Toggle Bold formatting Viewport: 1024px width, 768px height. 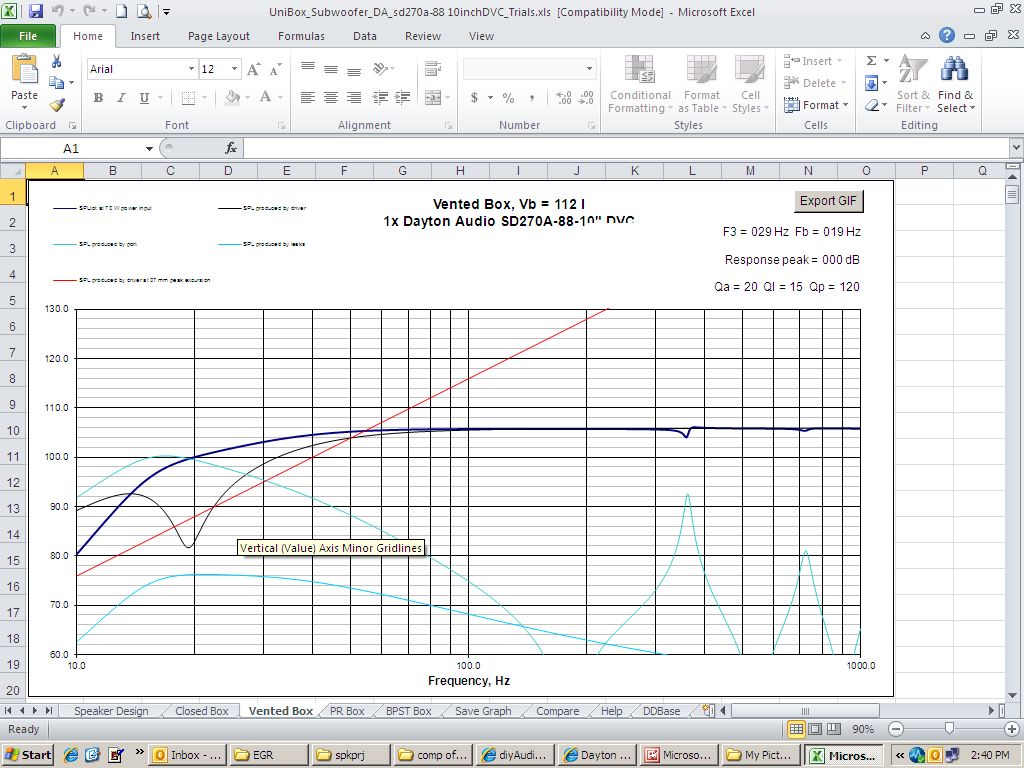(x=98, y=98)
